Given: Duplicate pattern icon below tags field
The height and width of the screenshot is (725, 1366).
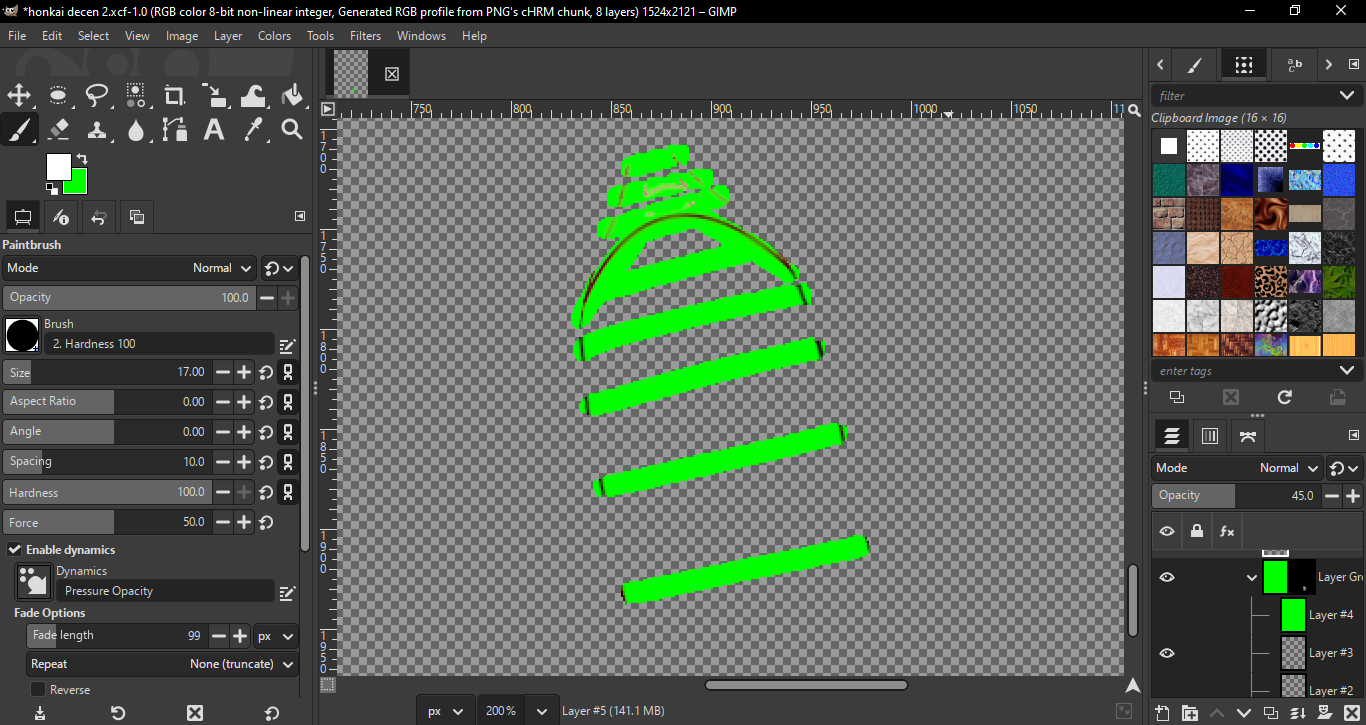Looking at the screenshot, I should [1177, 397].
